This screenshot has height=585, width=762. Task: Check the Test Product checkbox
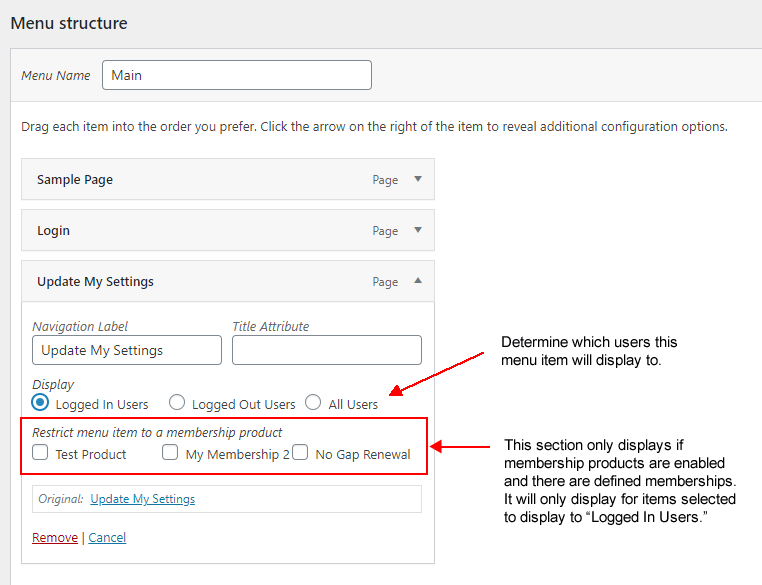pos(41,453)
